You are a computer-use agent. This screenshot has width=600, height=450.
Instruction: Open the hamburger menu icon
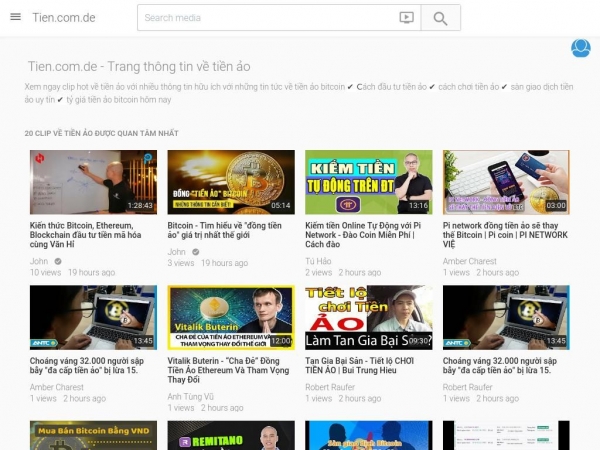(15, 17)
